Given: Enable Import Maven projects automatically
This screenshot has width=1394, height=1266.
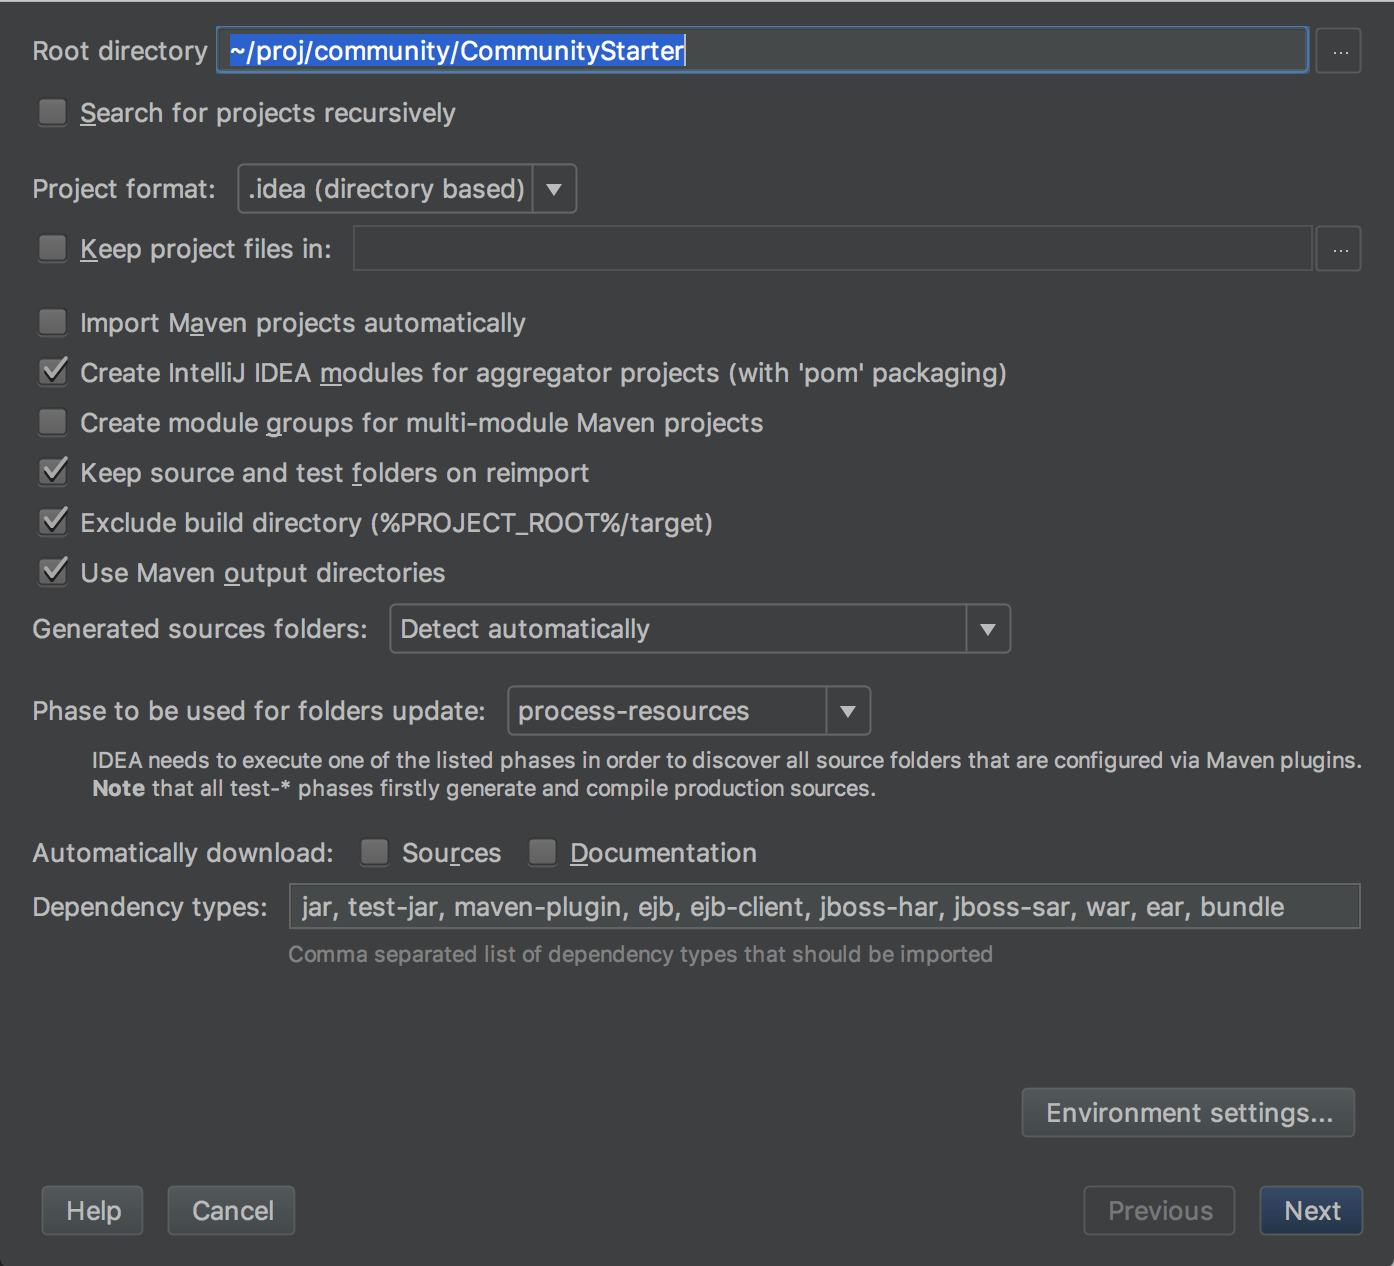Looking at the screenshot, I should point(52,322).
